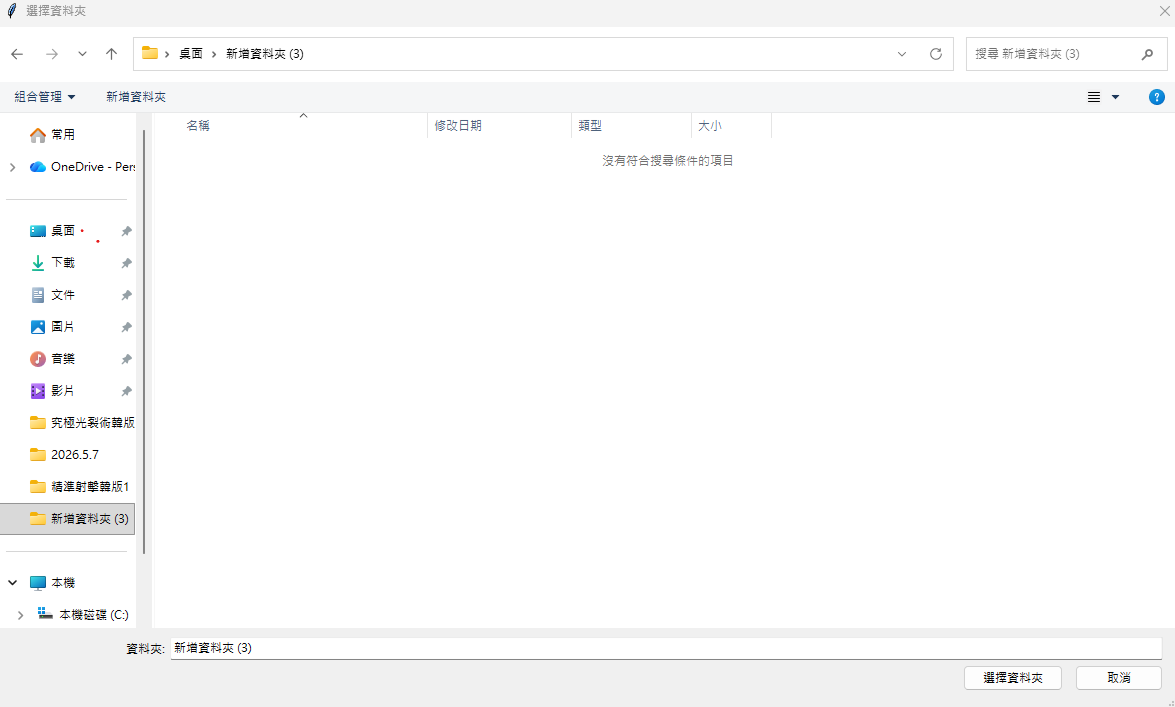
Task: Collapse the 本機 tree node
Action: tap(13, 583)
